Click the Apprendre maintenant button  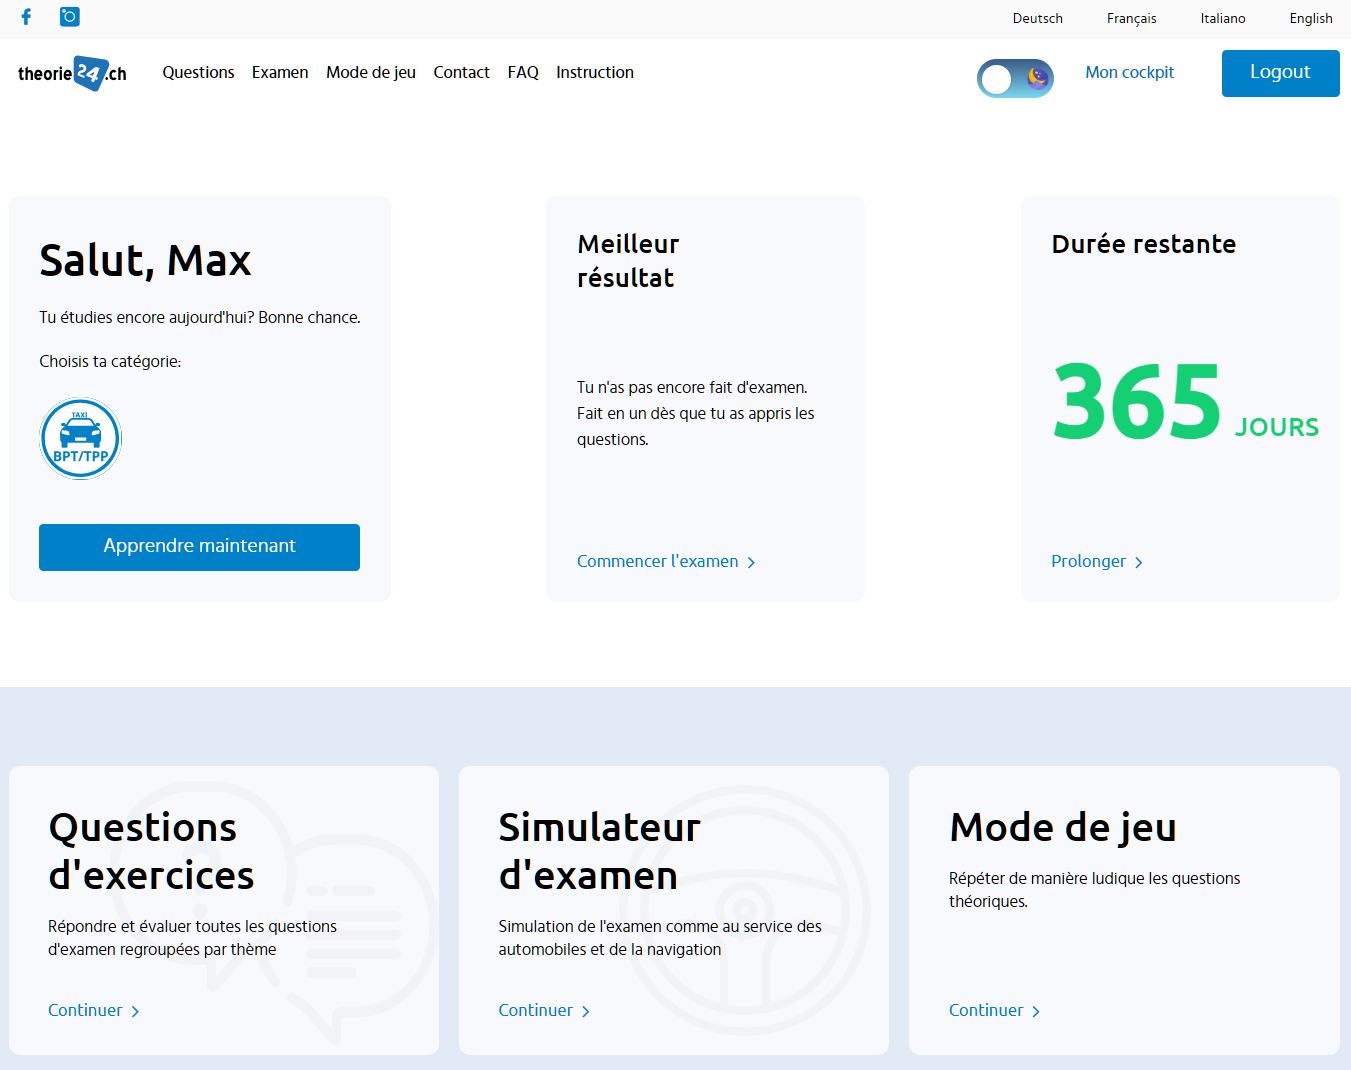click(x=199, y=547)
